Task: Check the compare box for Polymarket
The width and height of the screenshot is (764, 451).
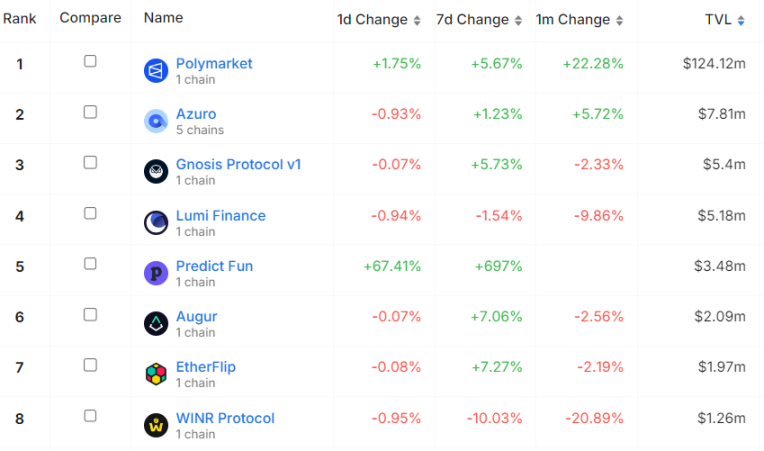Action: [90, 61]
